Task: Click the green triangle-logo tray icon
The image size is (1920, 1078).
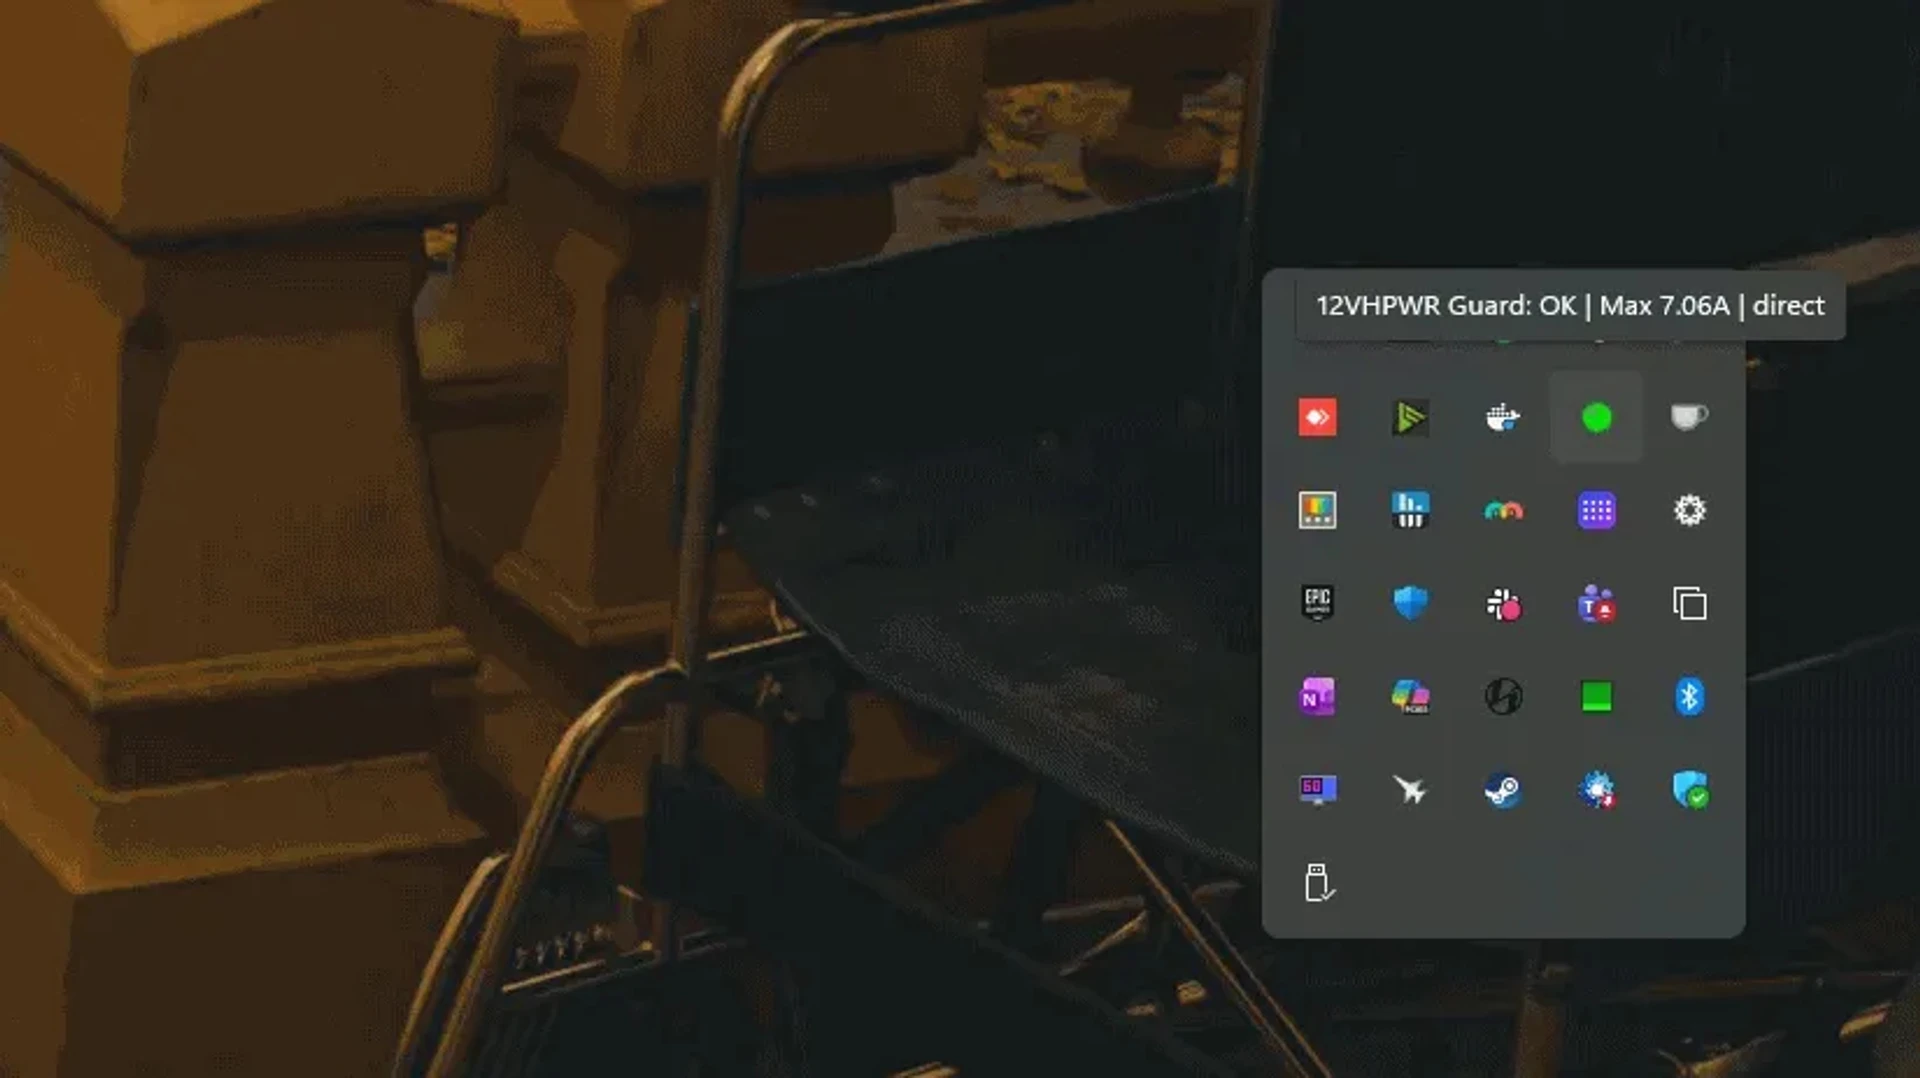Action: click(1410, 417)
